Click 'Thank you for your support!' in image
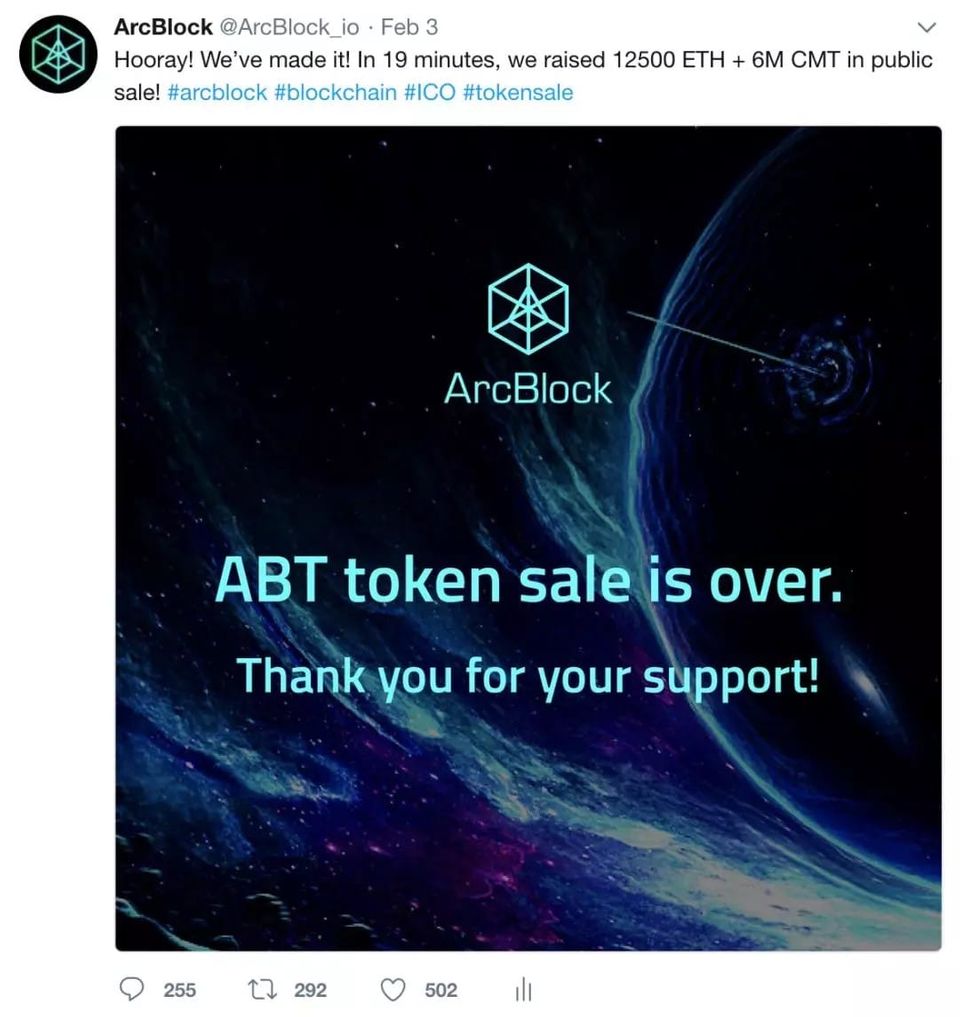 [528, 677]
